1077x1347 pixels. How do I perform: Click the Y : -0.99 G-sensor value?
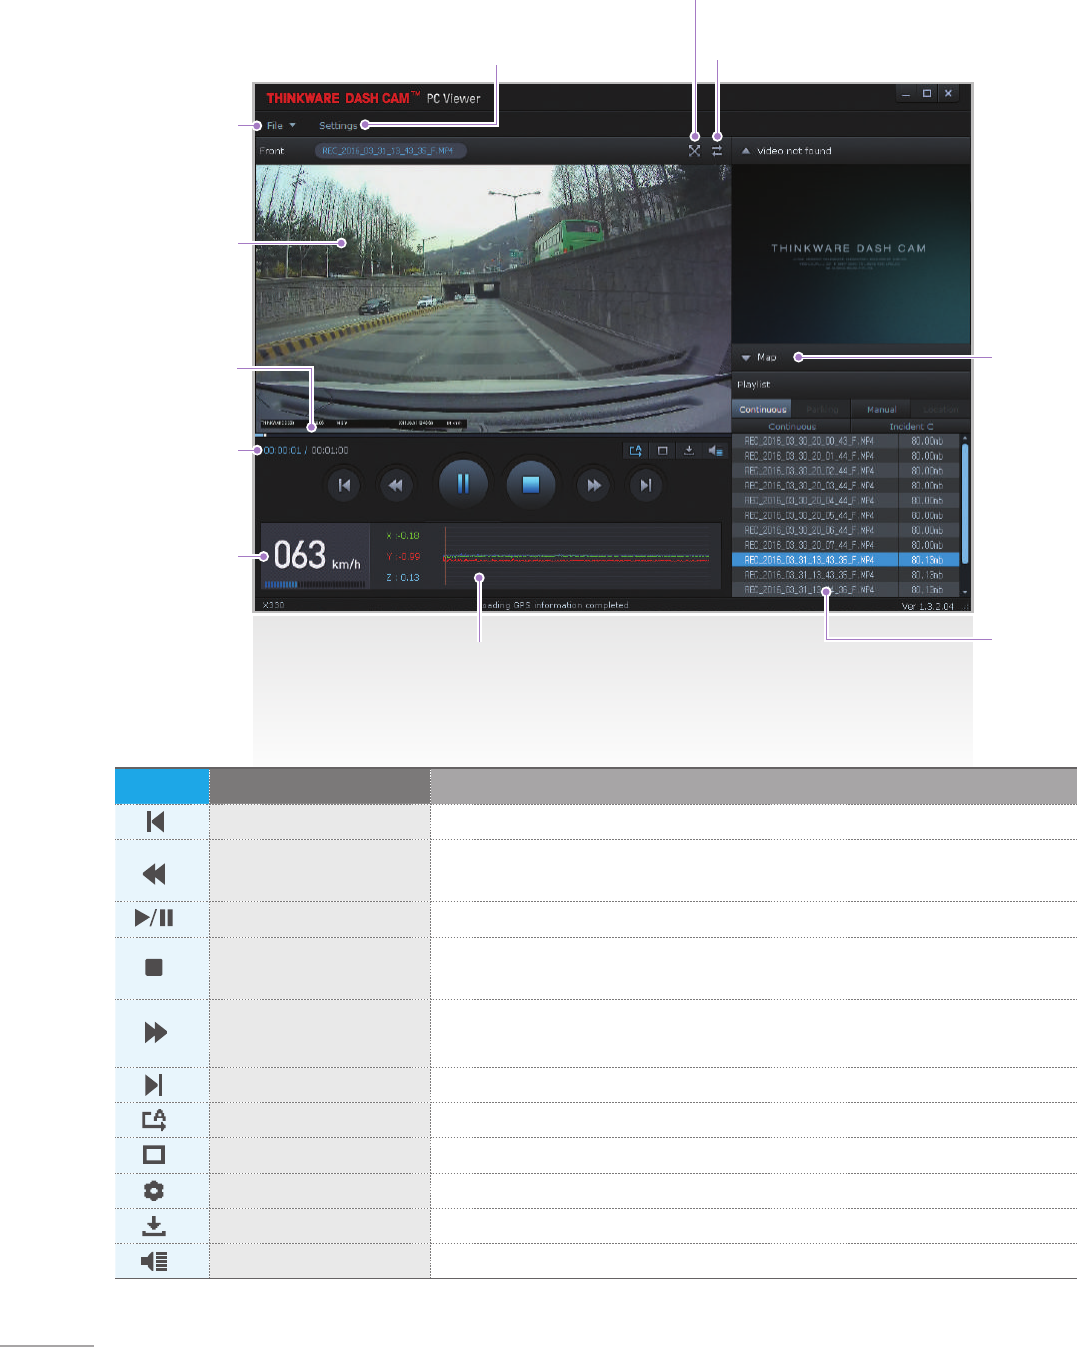click(403, 557)
